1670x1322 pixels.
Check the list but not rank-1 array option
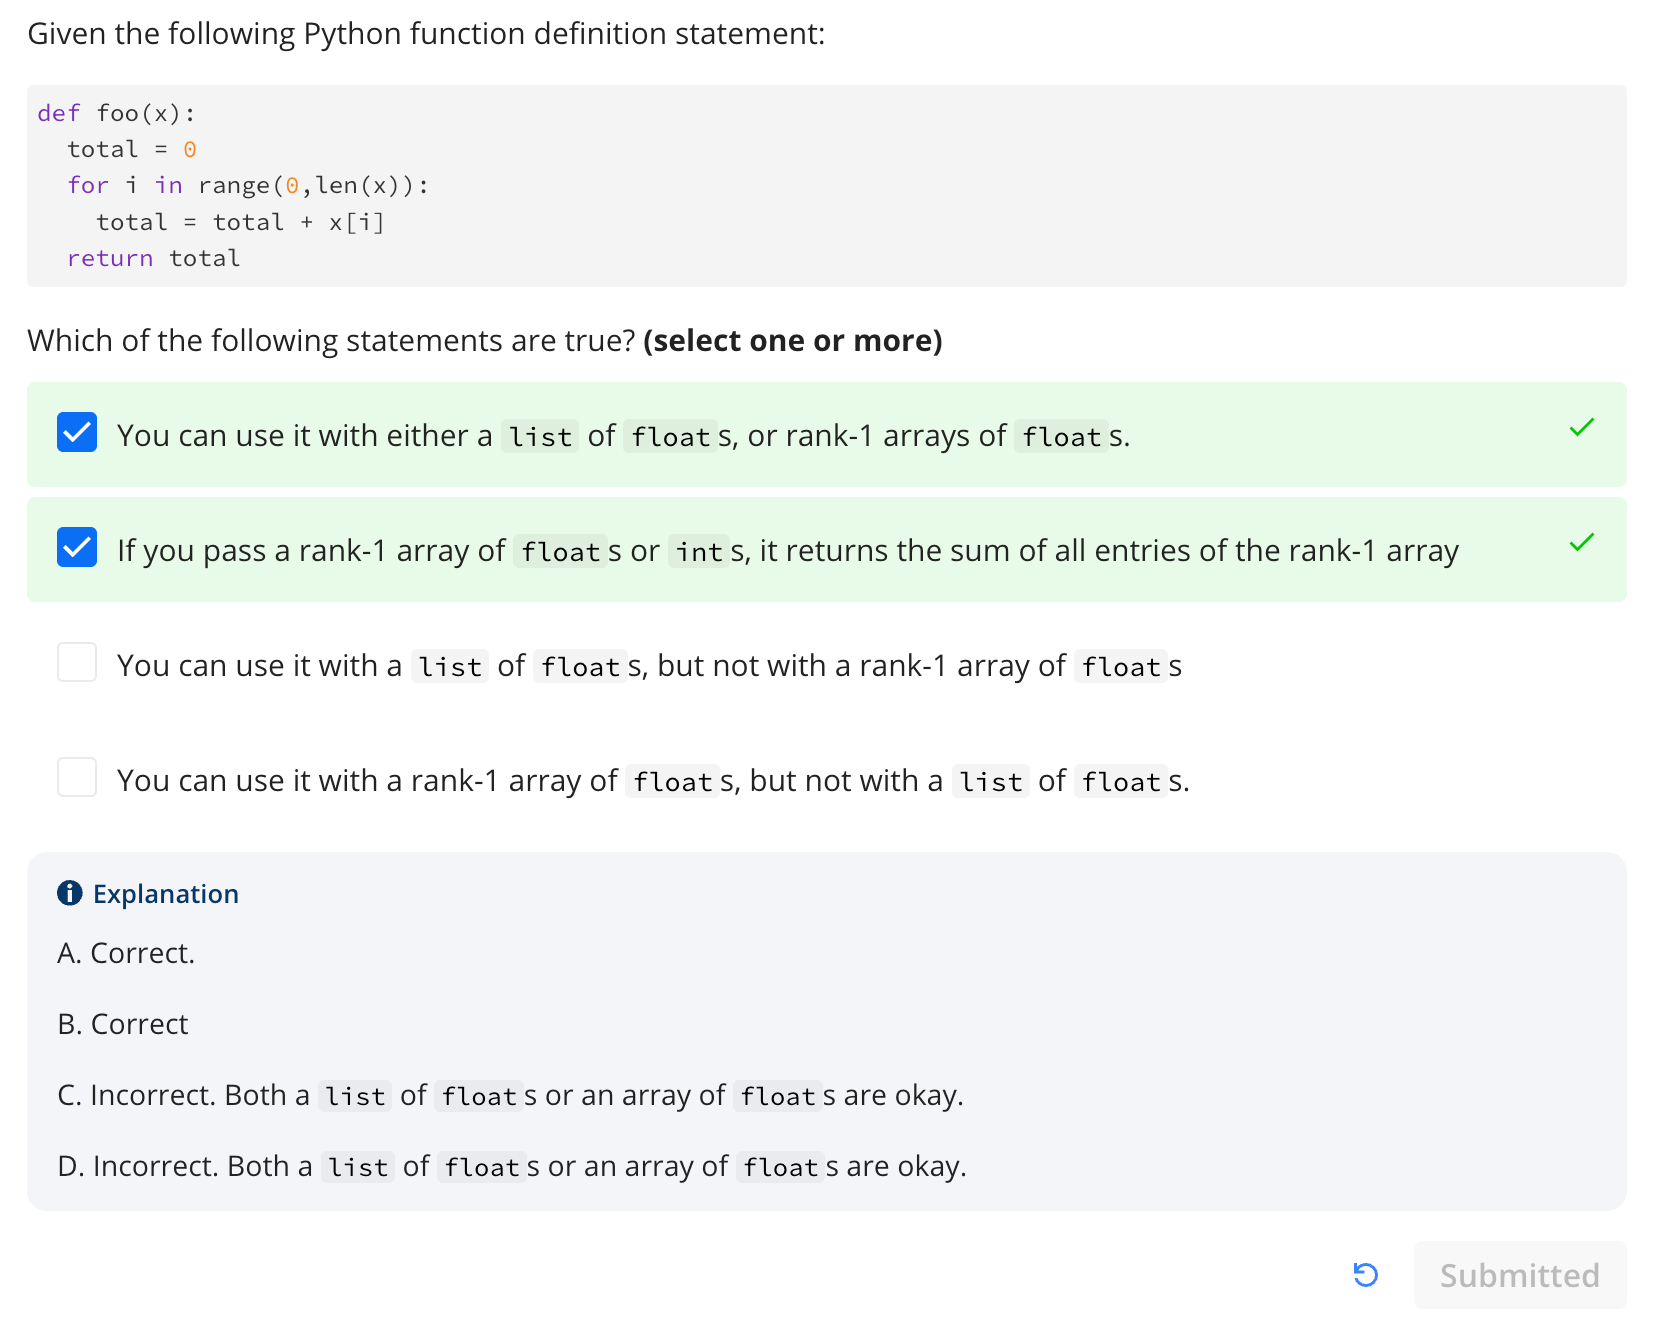[77, 662]
